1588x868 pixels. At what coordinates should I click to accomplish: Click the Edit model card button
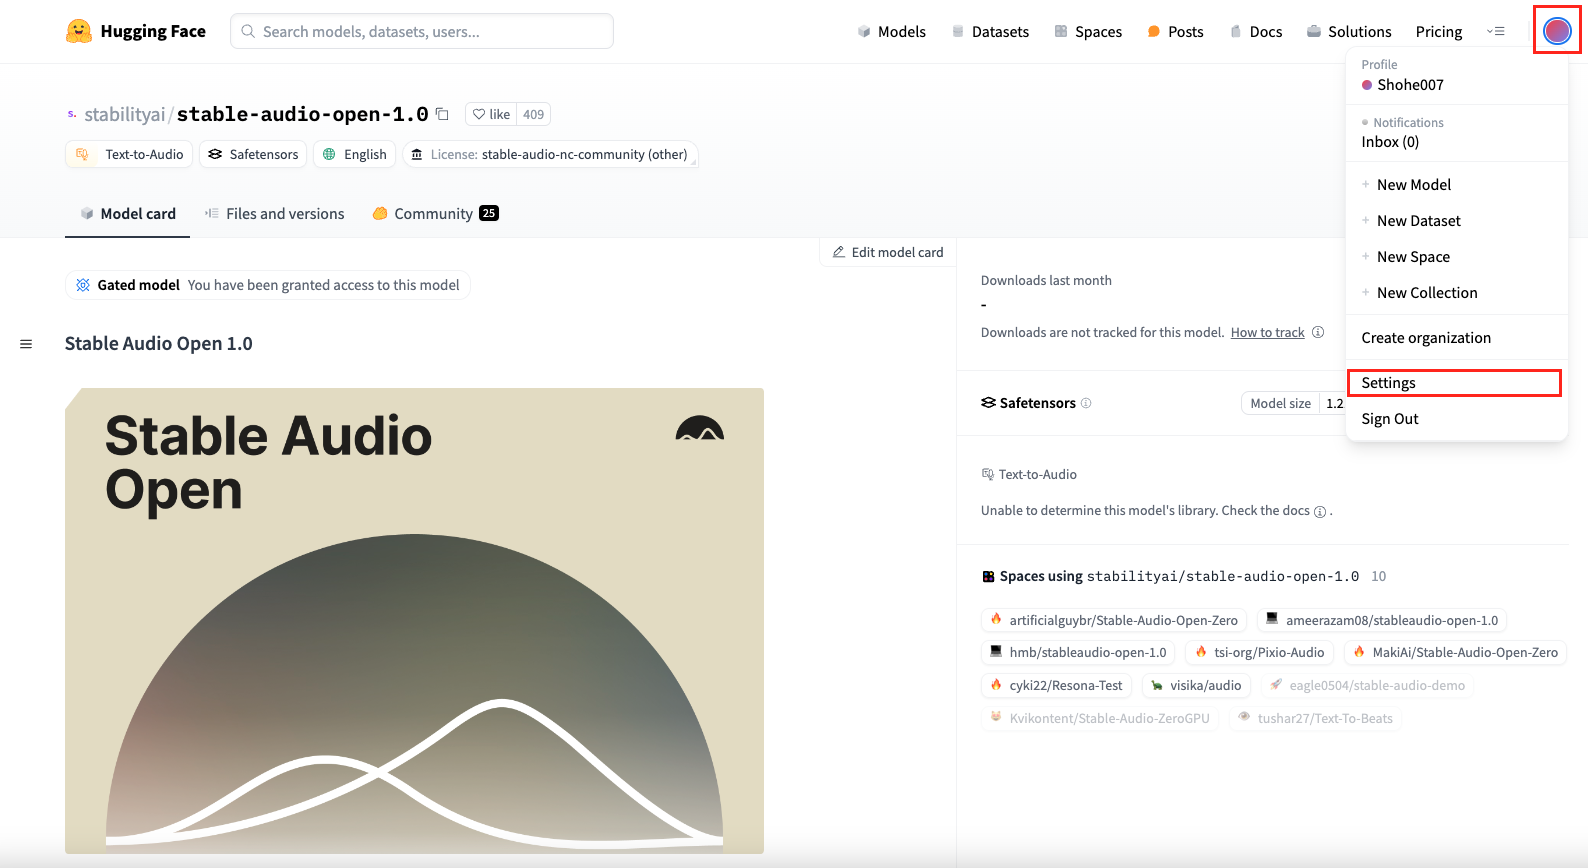pyautogui.click(x=888, y=252)
